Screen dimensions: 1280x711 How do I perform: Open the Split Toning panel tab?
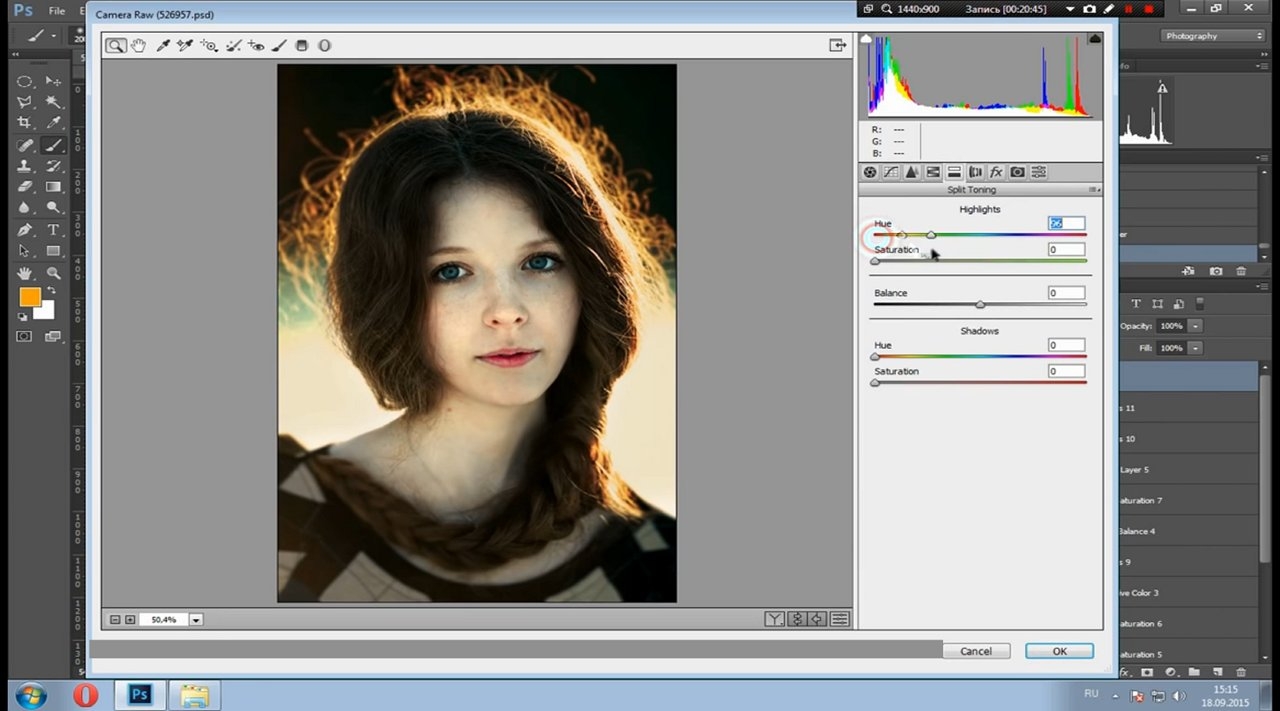954,172
